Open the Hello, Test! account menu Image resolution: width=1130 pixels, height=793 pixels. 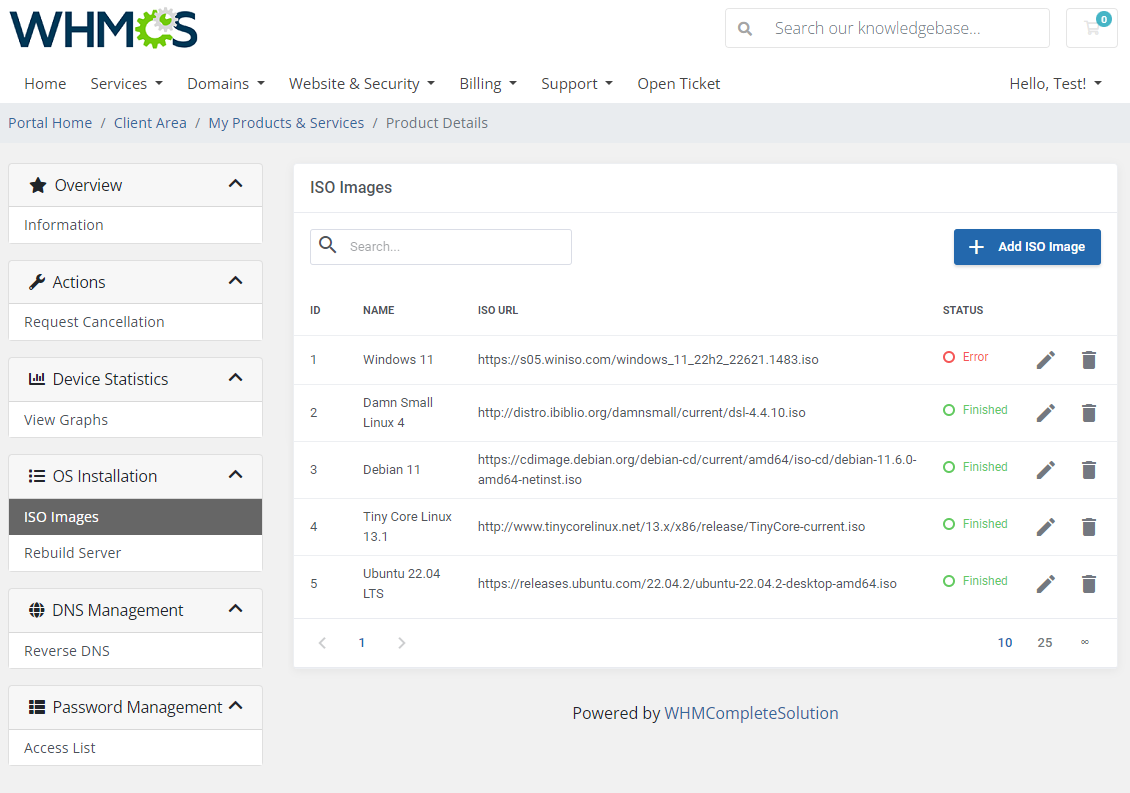[x=1056, y=84]
